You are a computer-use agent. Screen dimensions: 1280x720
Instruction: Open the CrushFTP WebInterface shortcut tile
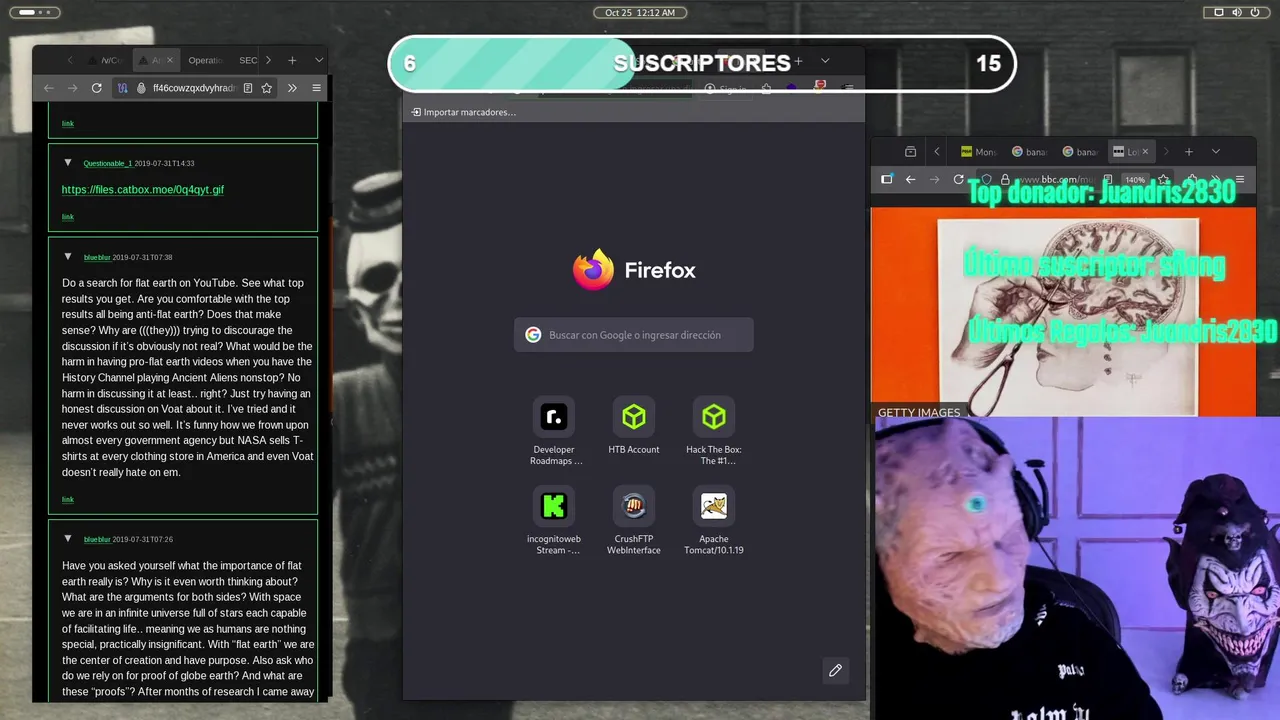[634, 520]
